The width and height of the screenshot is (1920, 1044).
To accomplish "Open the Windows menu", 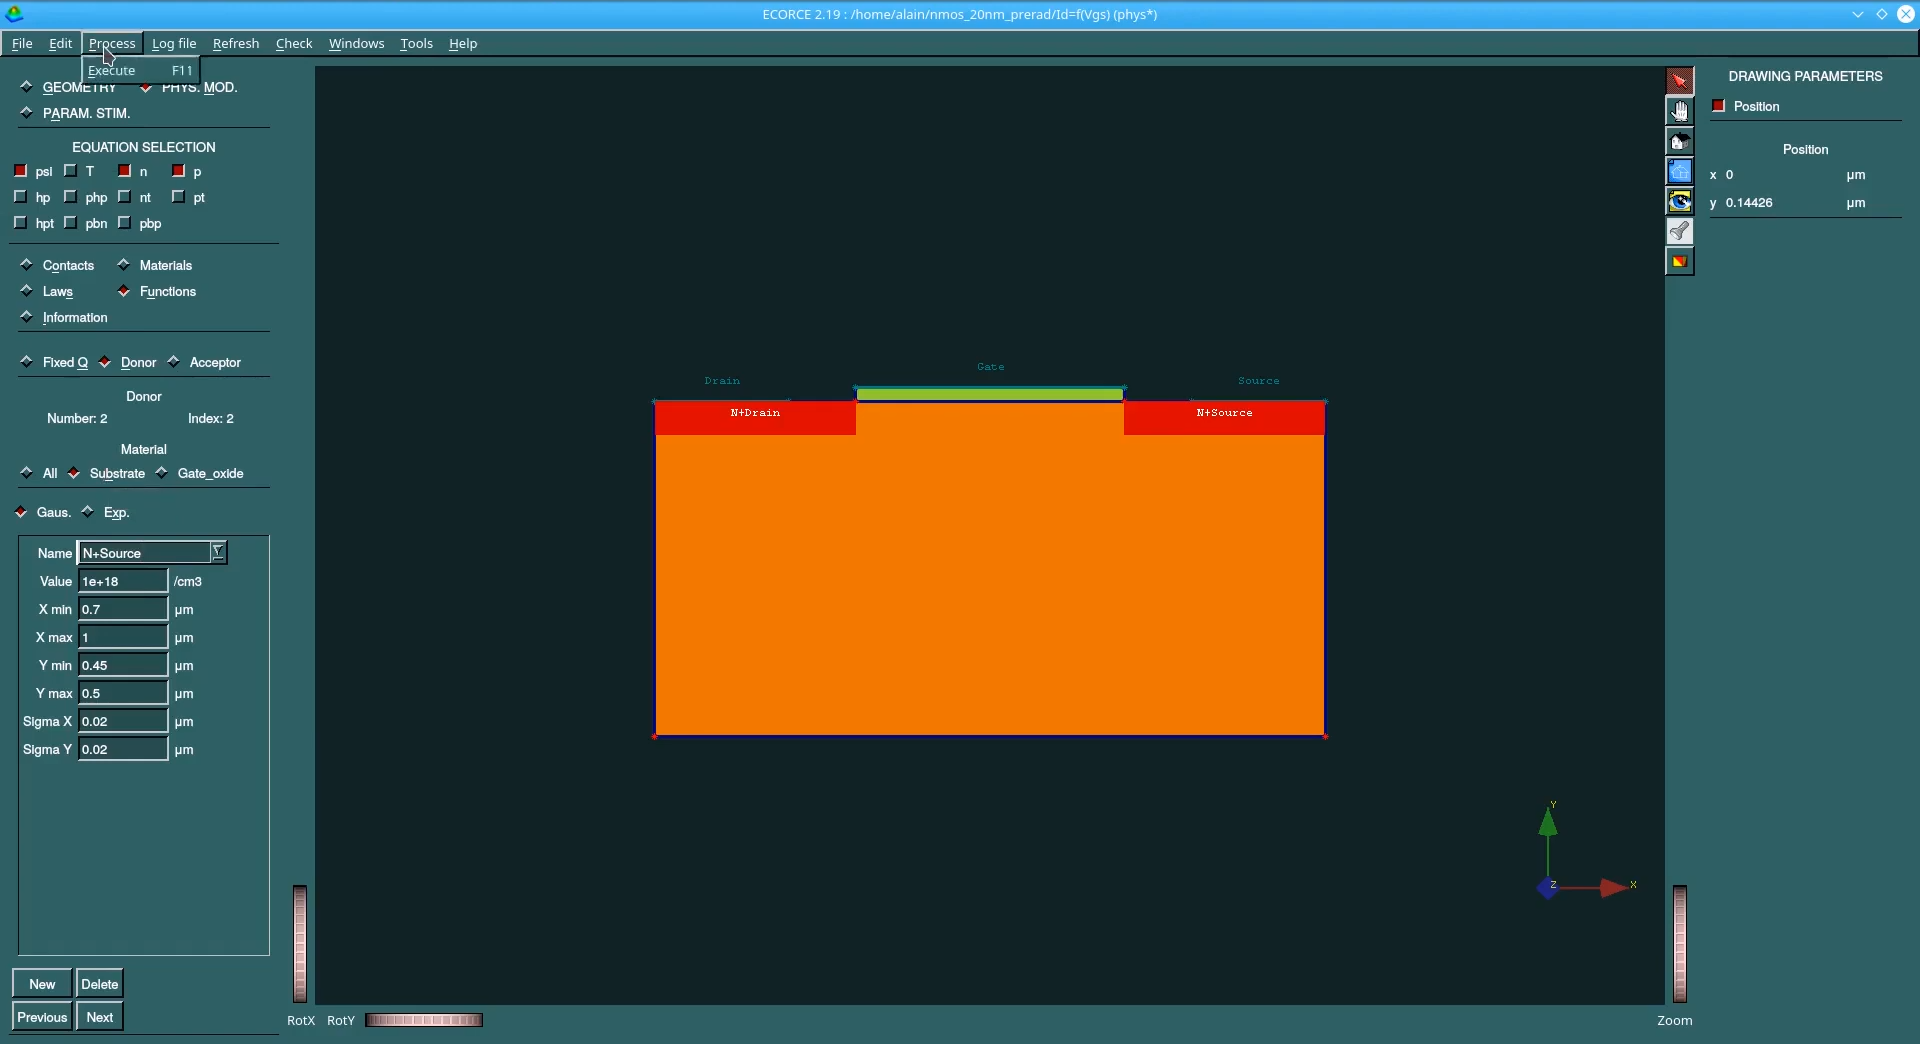I will click(356, 43).
